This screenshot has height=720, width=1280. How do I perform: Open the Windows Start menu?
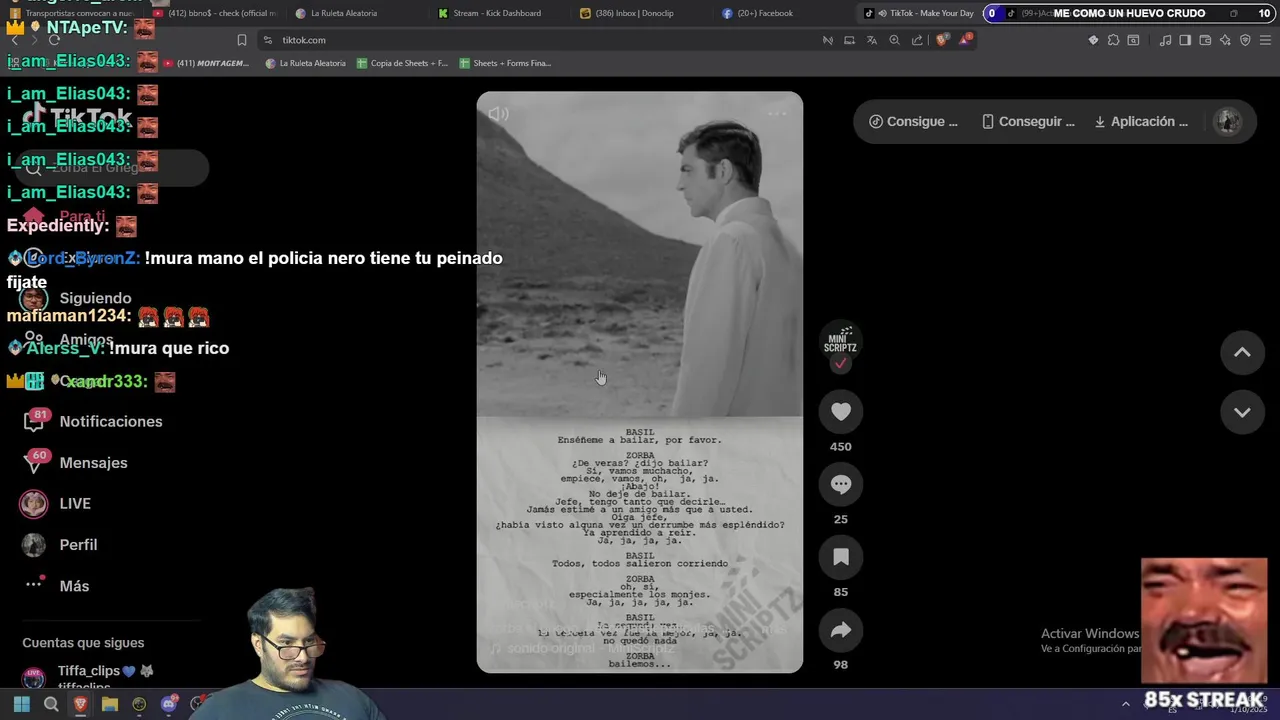(x=21, y=704)
